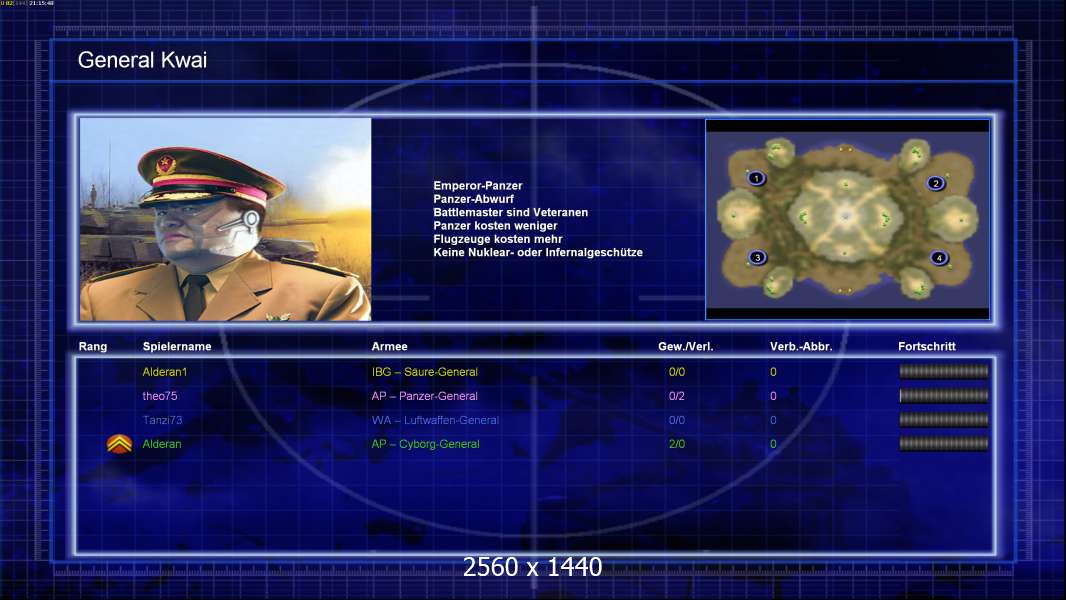
Task: Click start position 2 marker on map
Action: click(936, 183)
